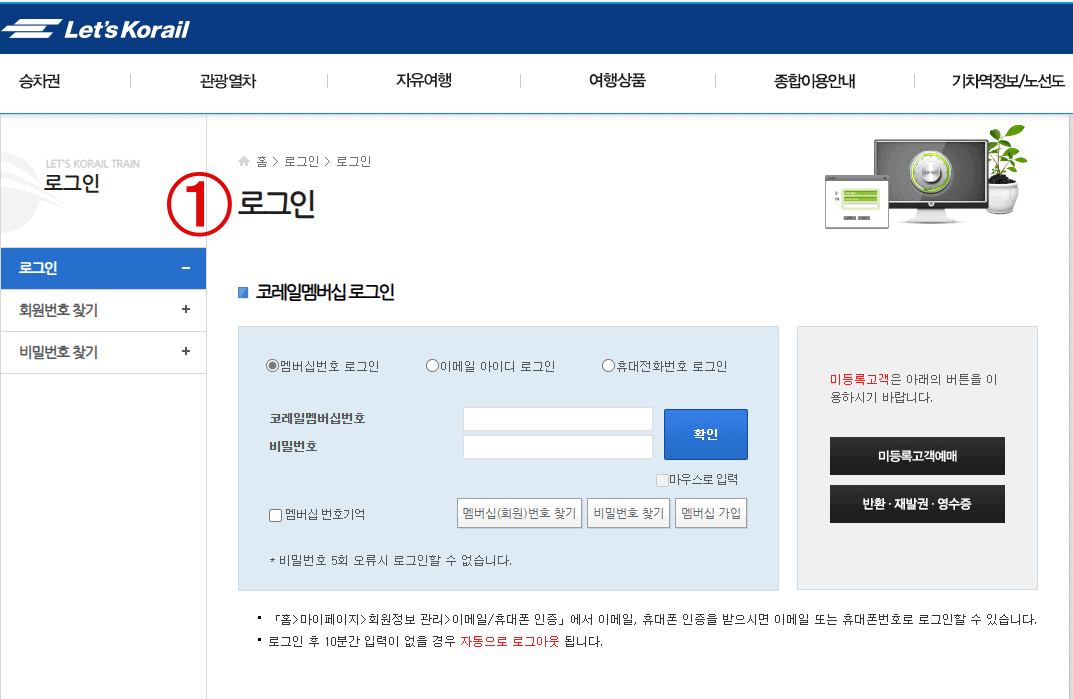
Task: Open the 종합이용안내 menu
Action: 814,81
